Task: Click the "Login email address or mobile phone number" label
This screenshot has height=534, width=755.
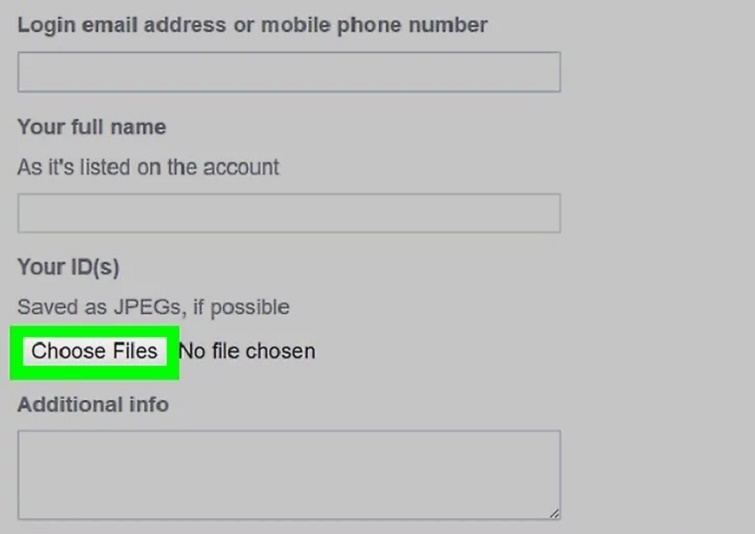Action: tap(252, 24)
